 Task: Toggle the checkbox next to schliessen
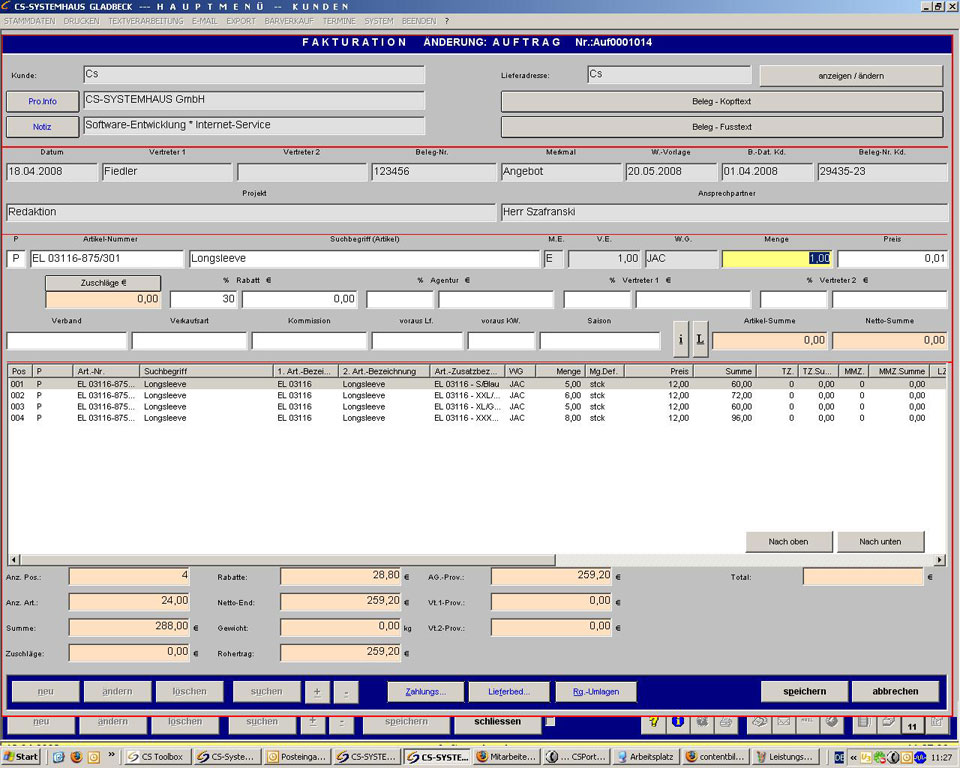coord(550,721)
